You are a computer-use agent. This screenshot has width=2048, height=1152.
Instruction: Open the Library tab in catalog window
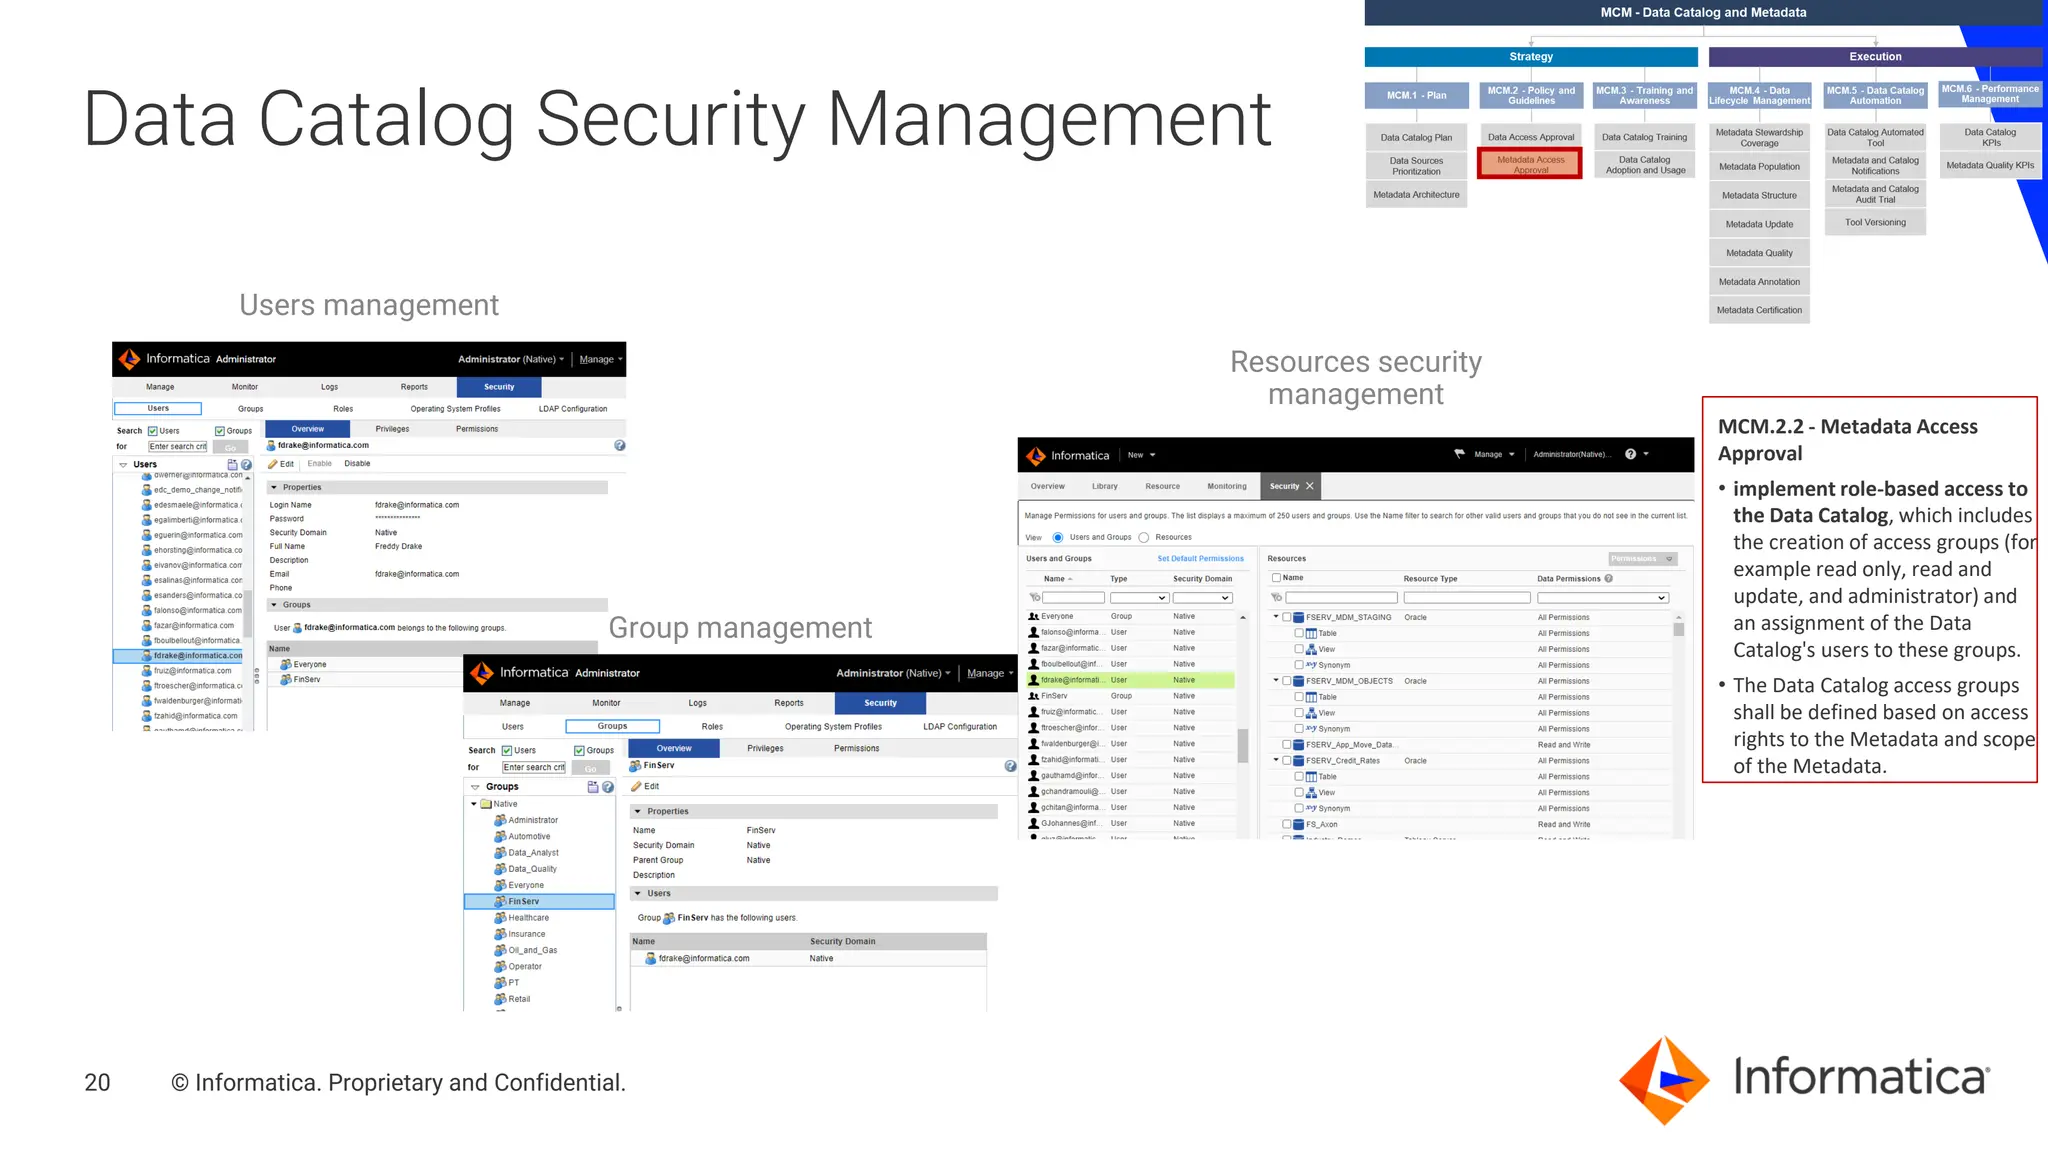click(x=1105, y=487)
